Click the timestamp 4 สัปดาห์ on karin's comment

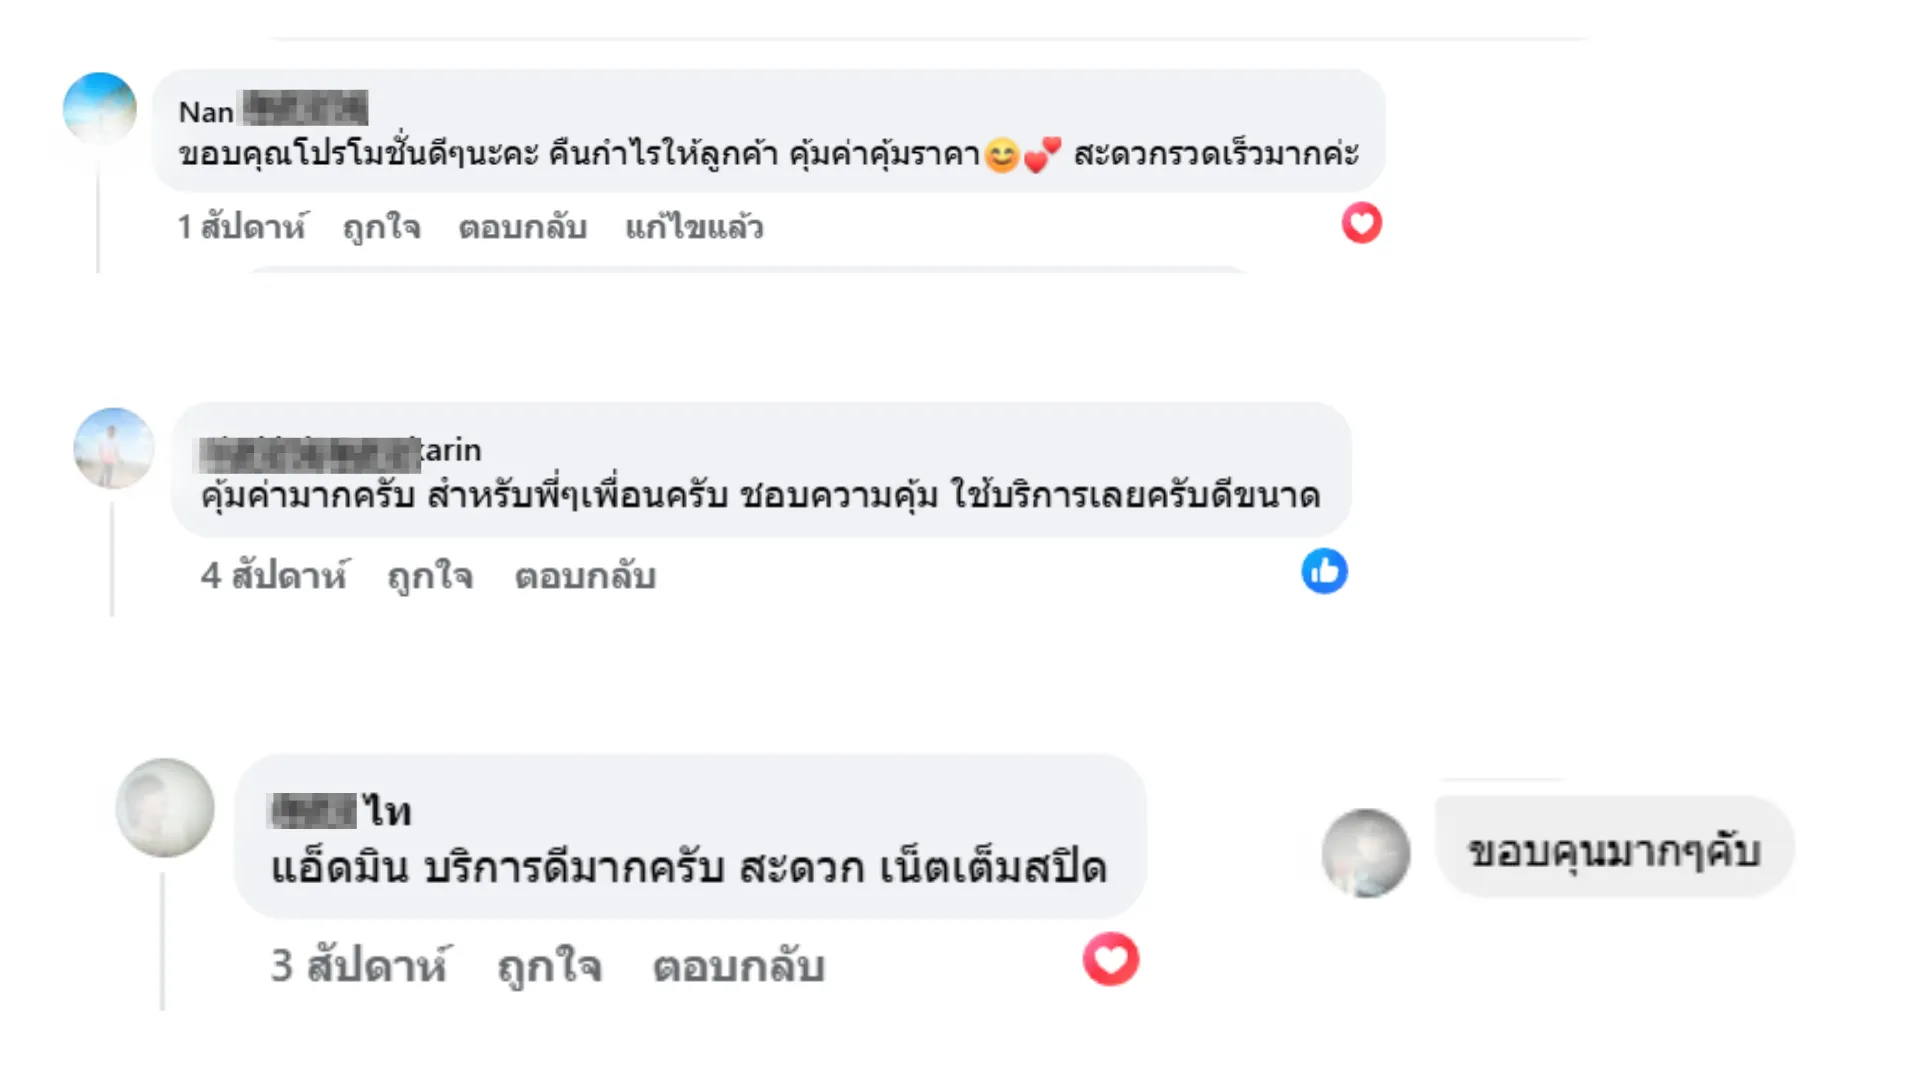coord(275,575)
